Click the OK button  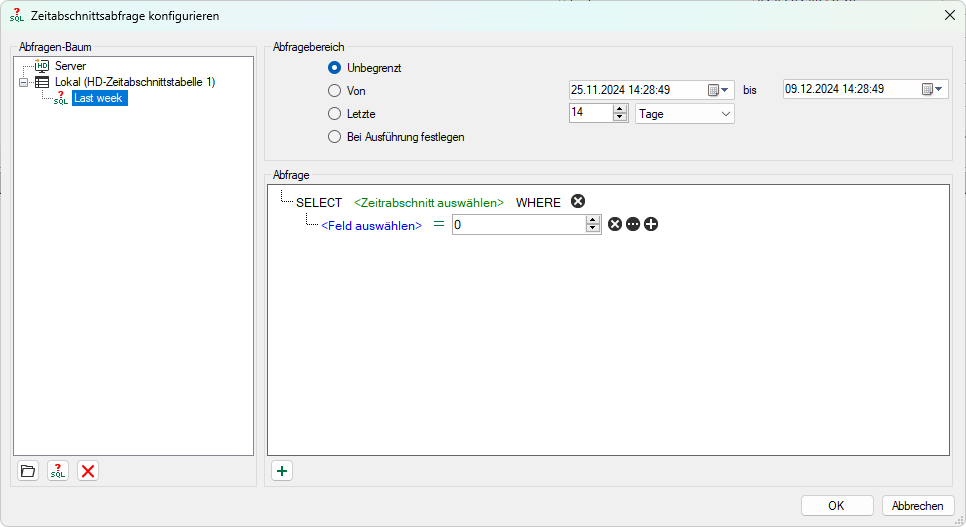(836, 506)
